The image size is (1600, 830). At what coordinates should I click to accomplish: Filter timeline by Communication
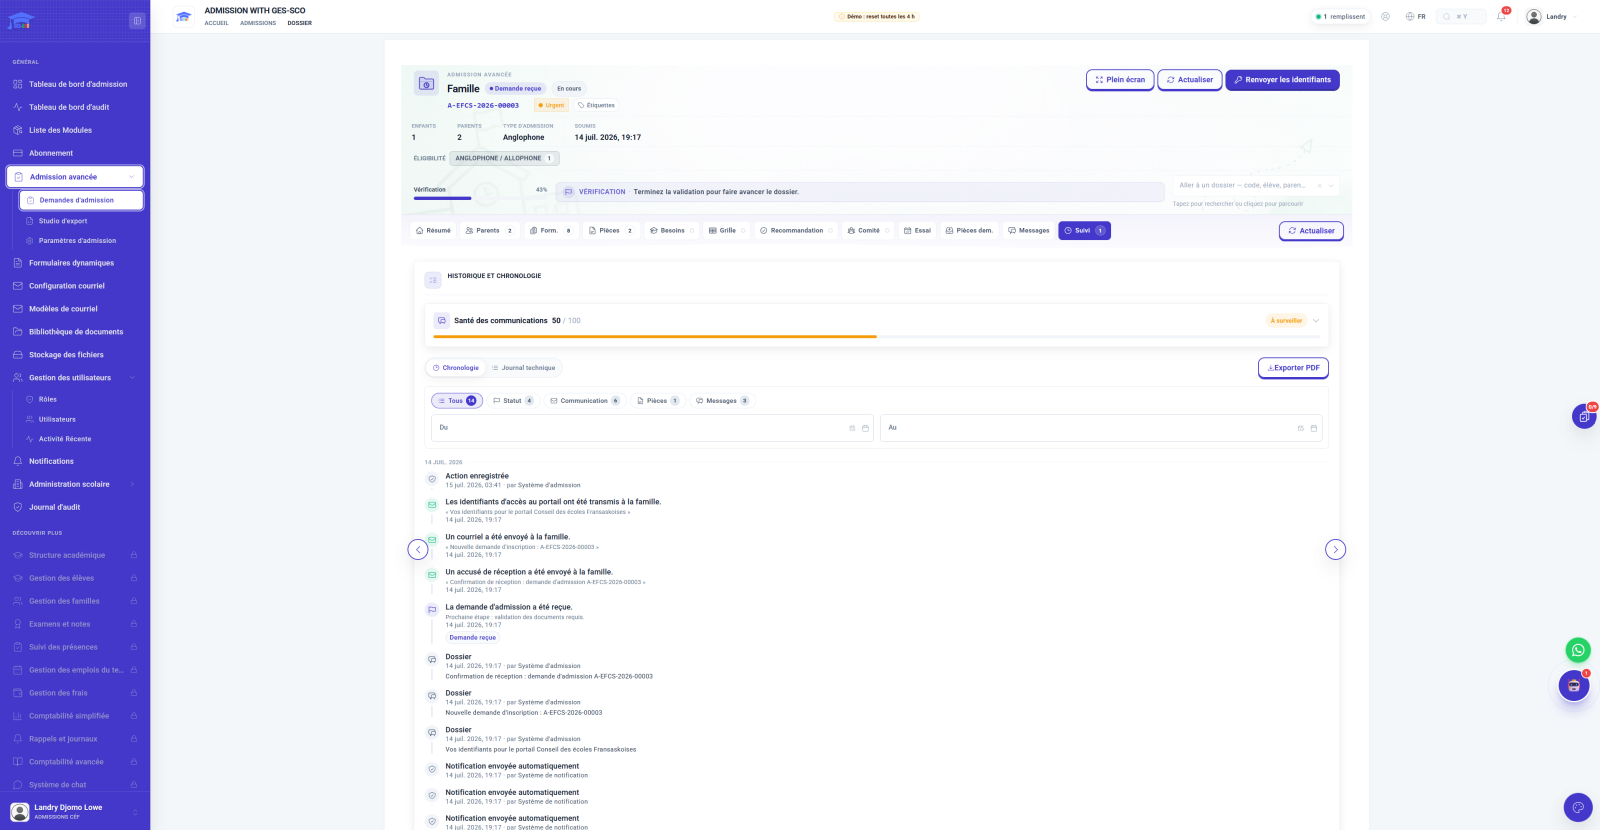(x=585, y=401)
